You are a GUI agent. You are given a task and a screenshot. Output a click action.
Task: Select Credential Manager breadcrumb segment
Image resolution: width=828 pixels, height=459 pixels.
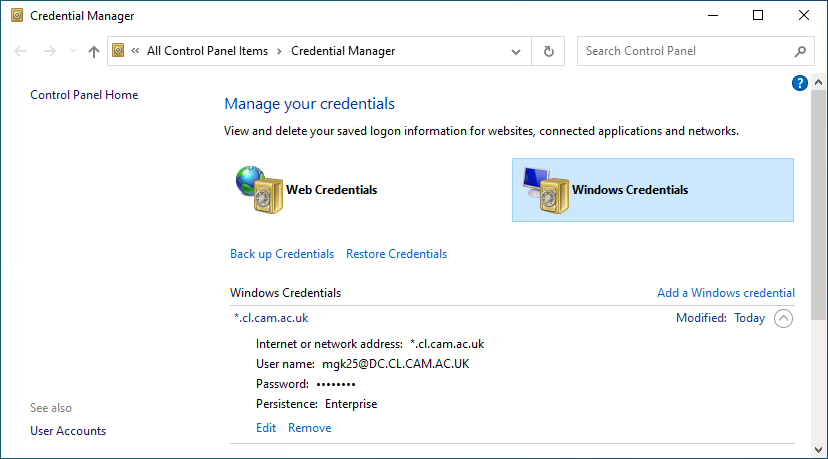pos(343,51)
